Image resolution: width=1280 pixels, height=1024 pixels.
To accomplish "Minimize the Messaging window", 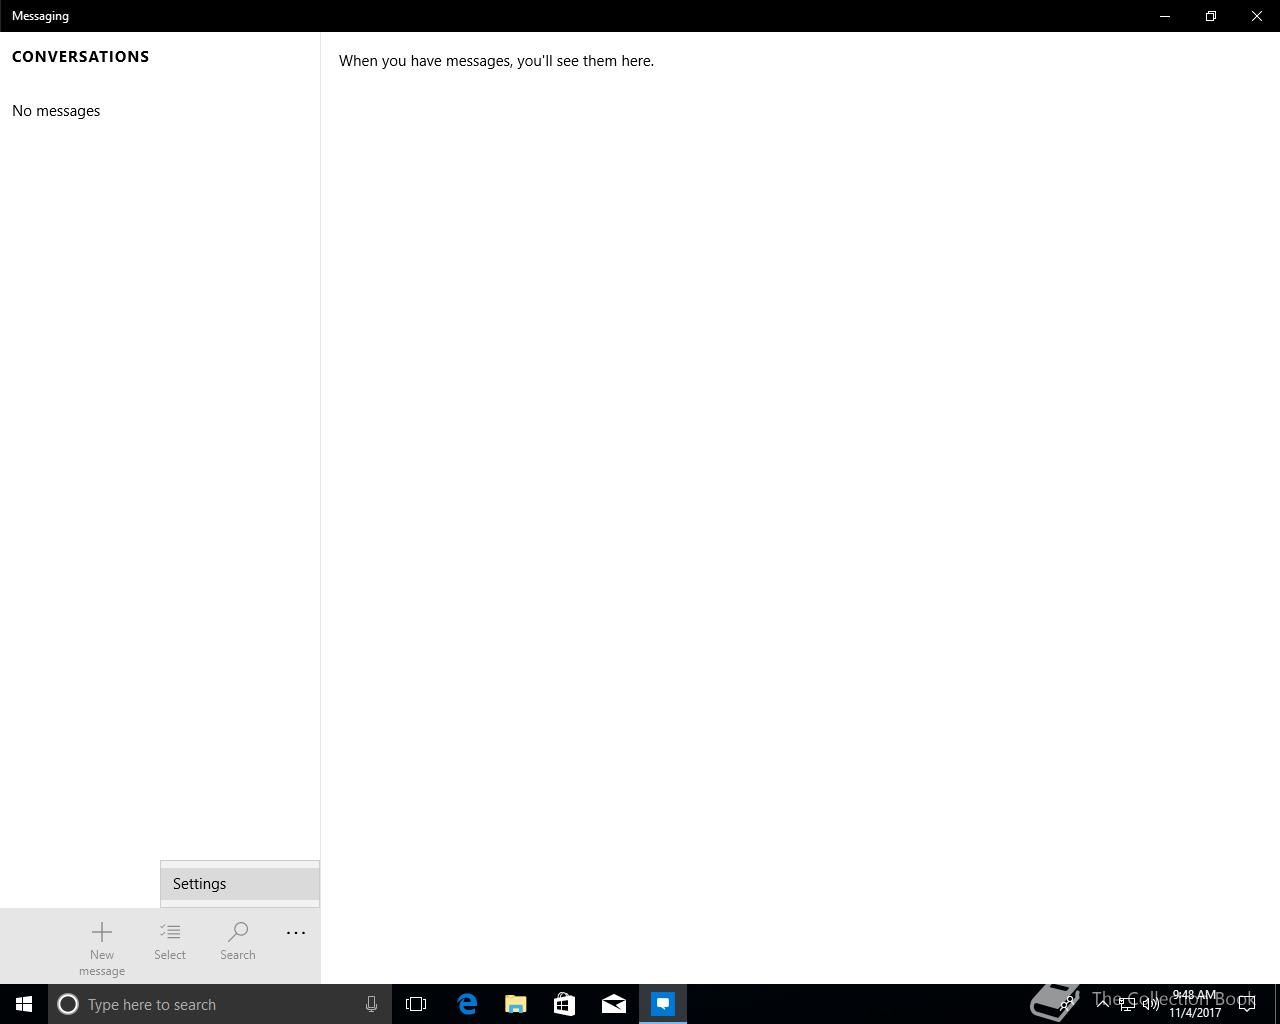I will [1165, 16].
